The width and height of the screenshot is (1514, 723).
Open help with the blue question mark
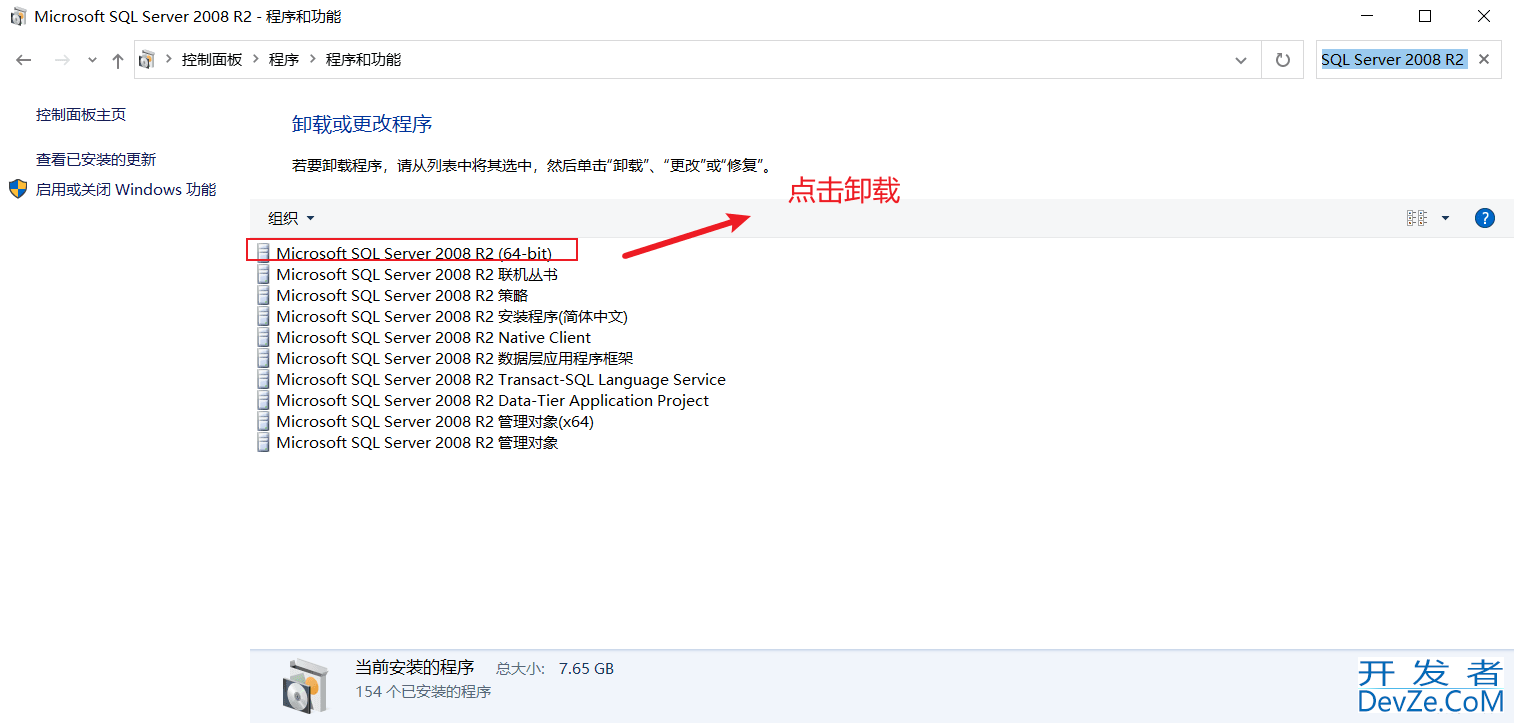(1485, 218)
